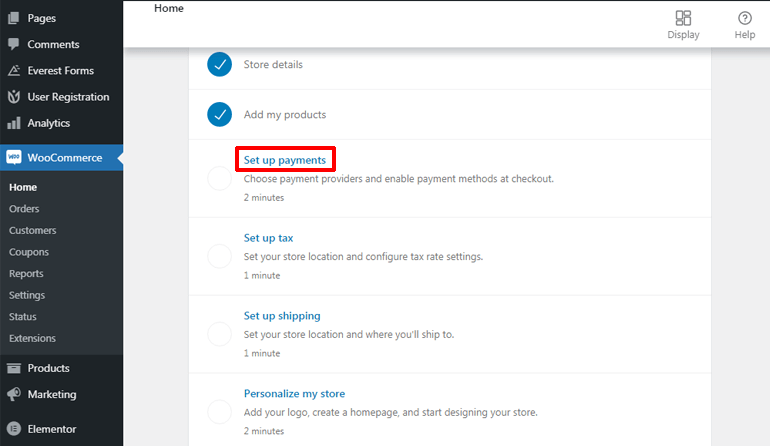Image resolution: width=770 pixels, height=446 pixels.
Task: Click the Store details completed checkmark
Action: click(219, 64)
